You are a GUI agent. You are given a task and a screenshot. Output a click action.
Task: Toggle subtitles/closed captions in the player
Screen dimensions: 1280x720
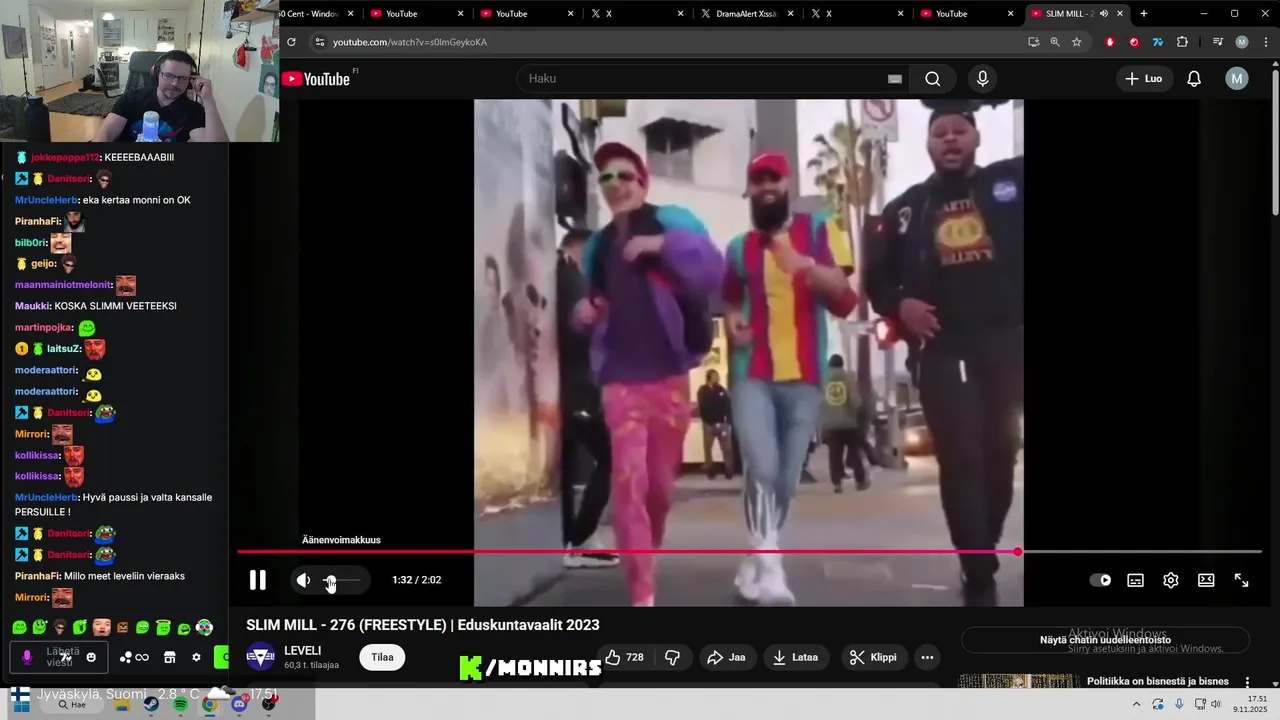1136,580
